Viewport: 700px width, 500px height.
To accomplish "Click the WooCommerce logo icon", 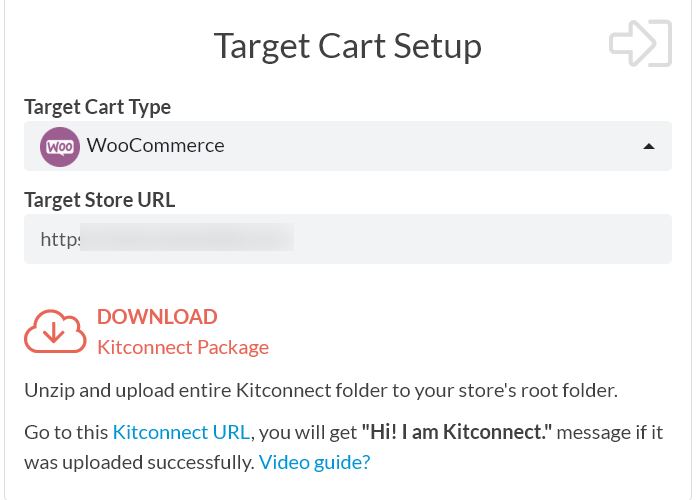I will pos(59,146).
